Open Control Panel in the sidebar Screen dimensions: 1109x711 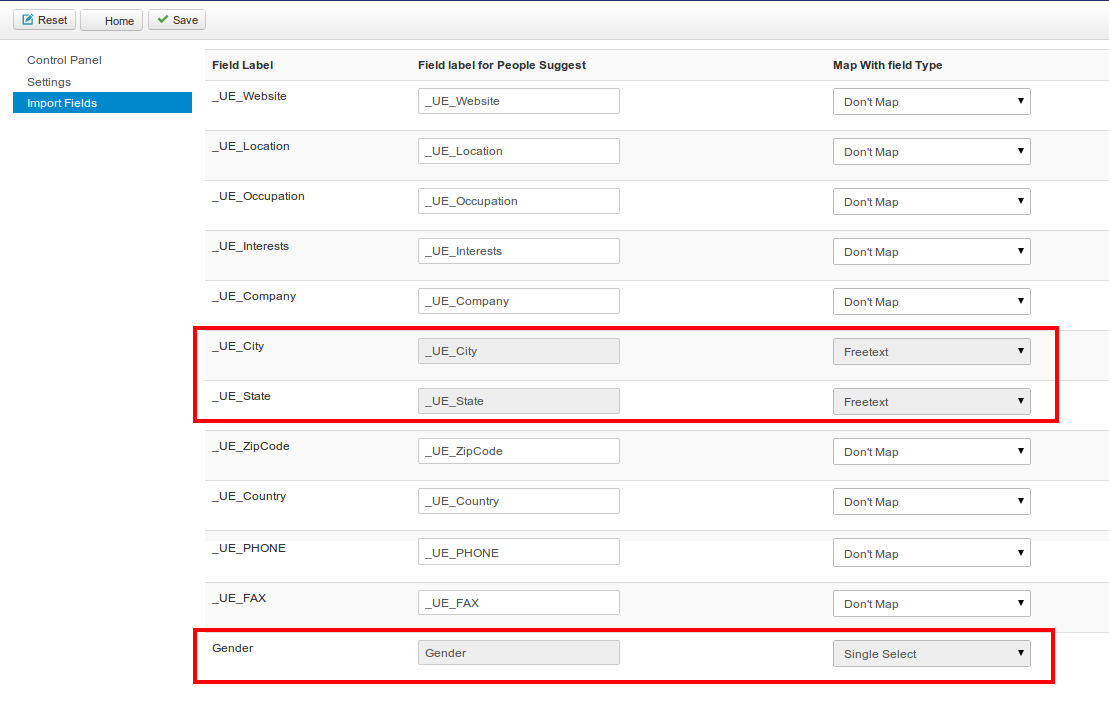pos(64,60)
